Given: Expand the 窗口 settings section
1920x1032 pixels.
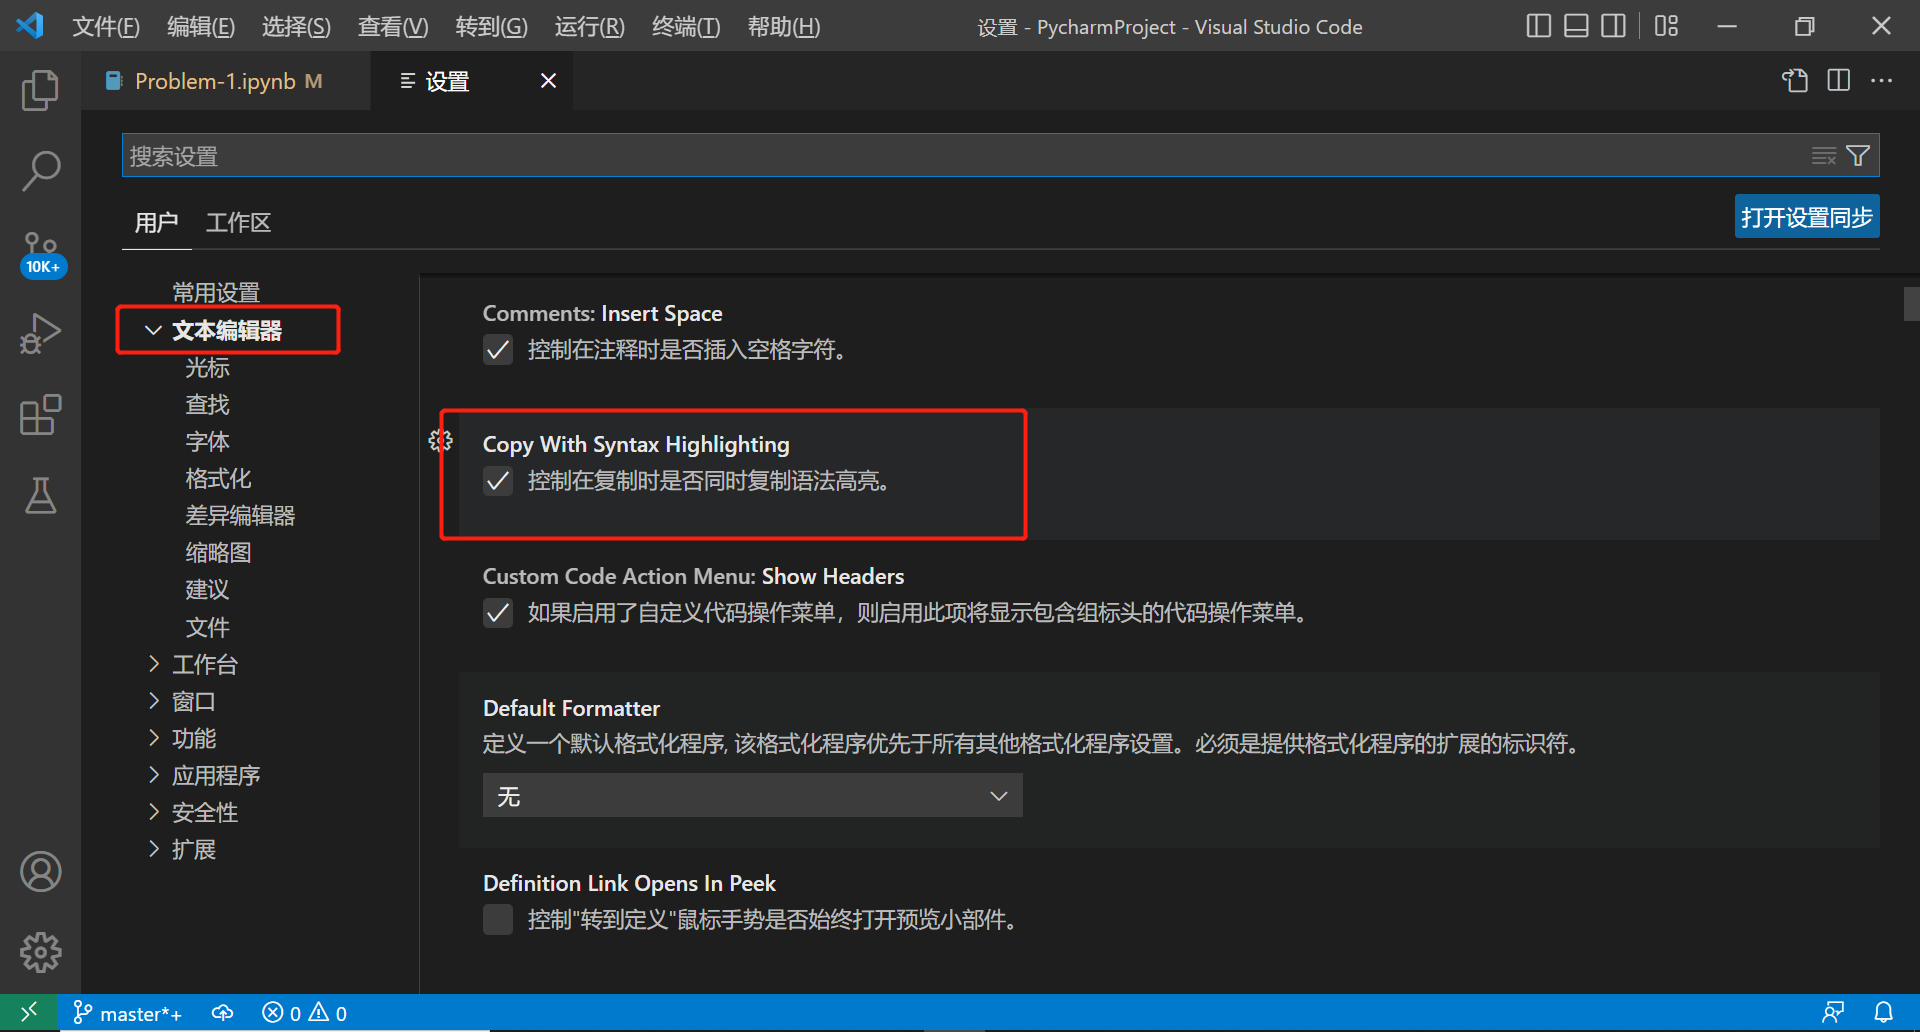Looking at the screenshot, I should pos(154,701).
